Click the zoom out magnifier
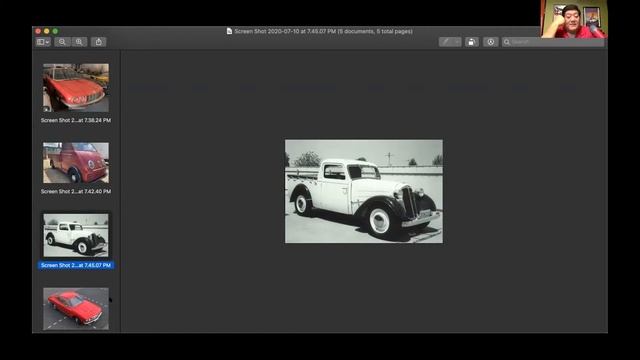 [x=62, y=42]
